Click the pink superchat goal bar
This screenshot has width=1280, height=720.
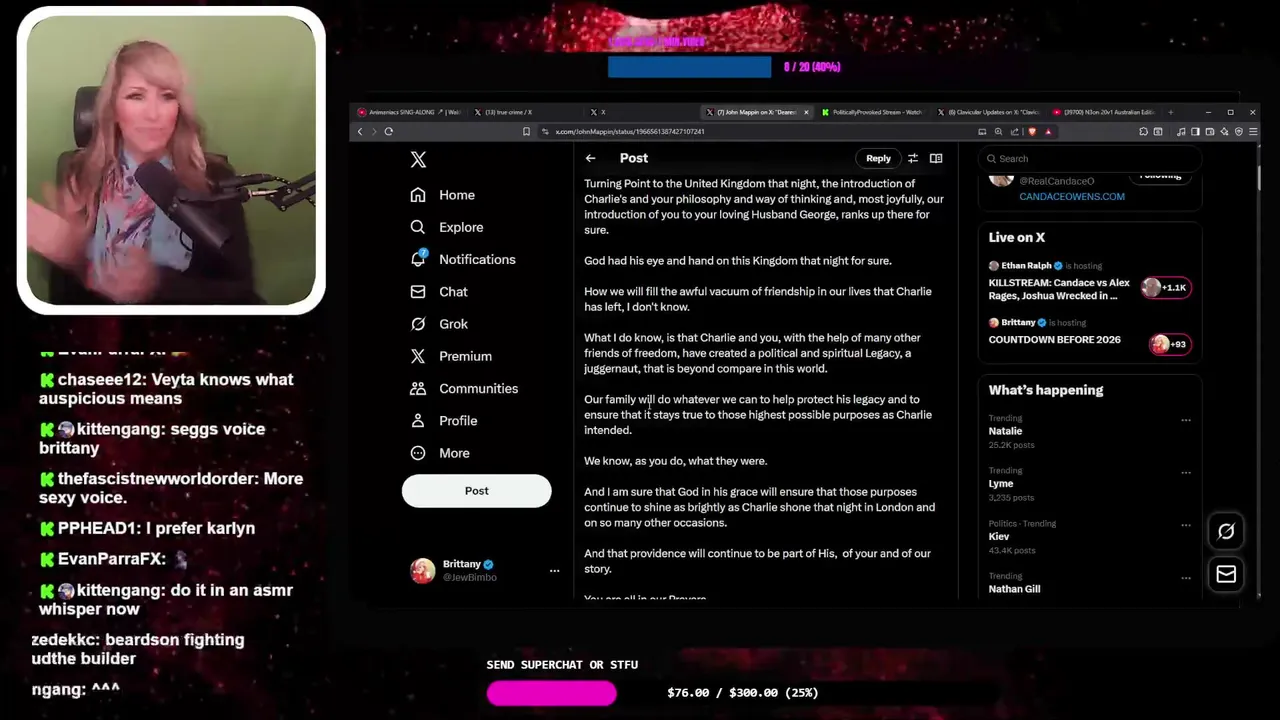tap(552, 693)
